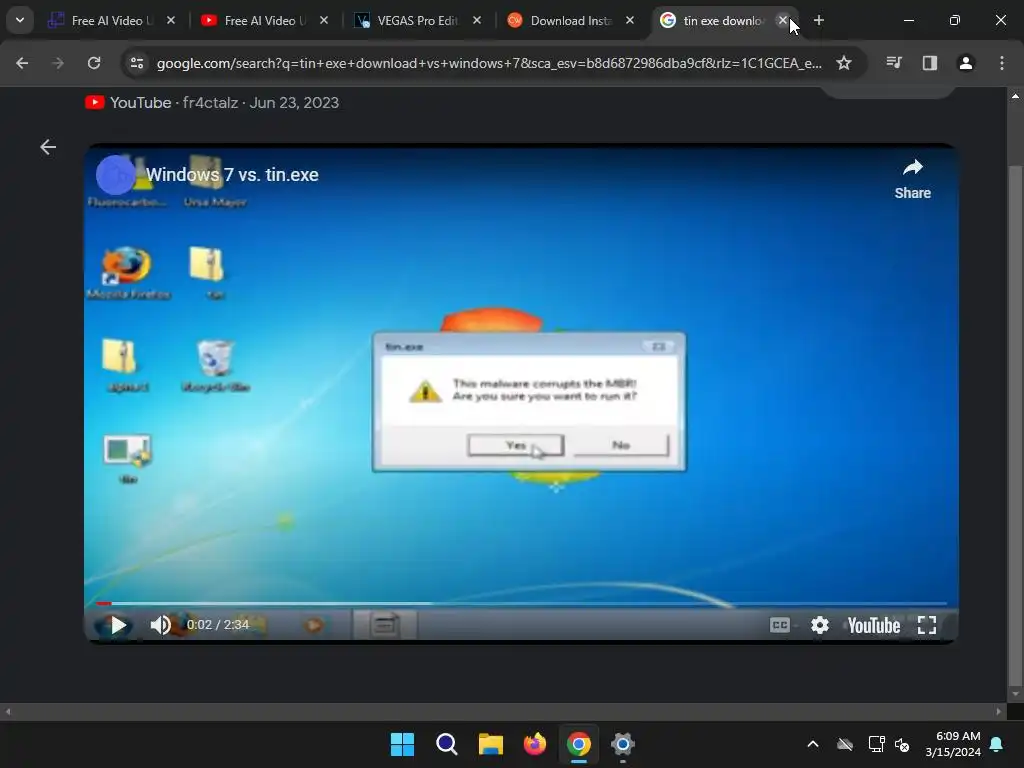Reload the current page

click(94, 63)
